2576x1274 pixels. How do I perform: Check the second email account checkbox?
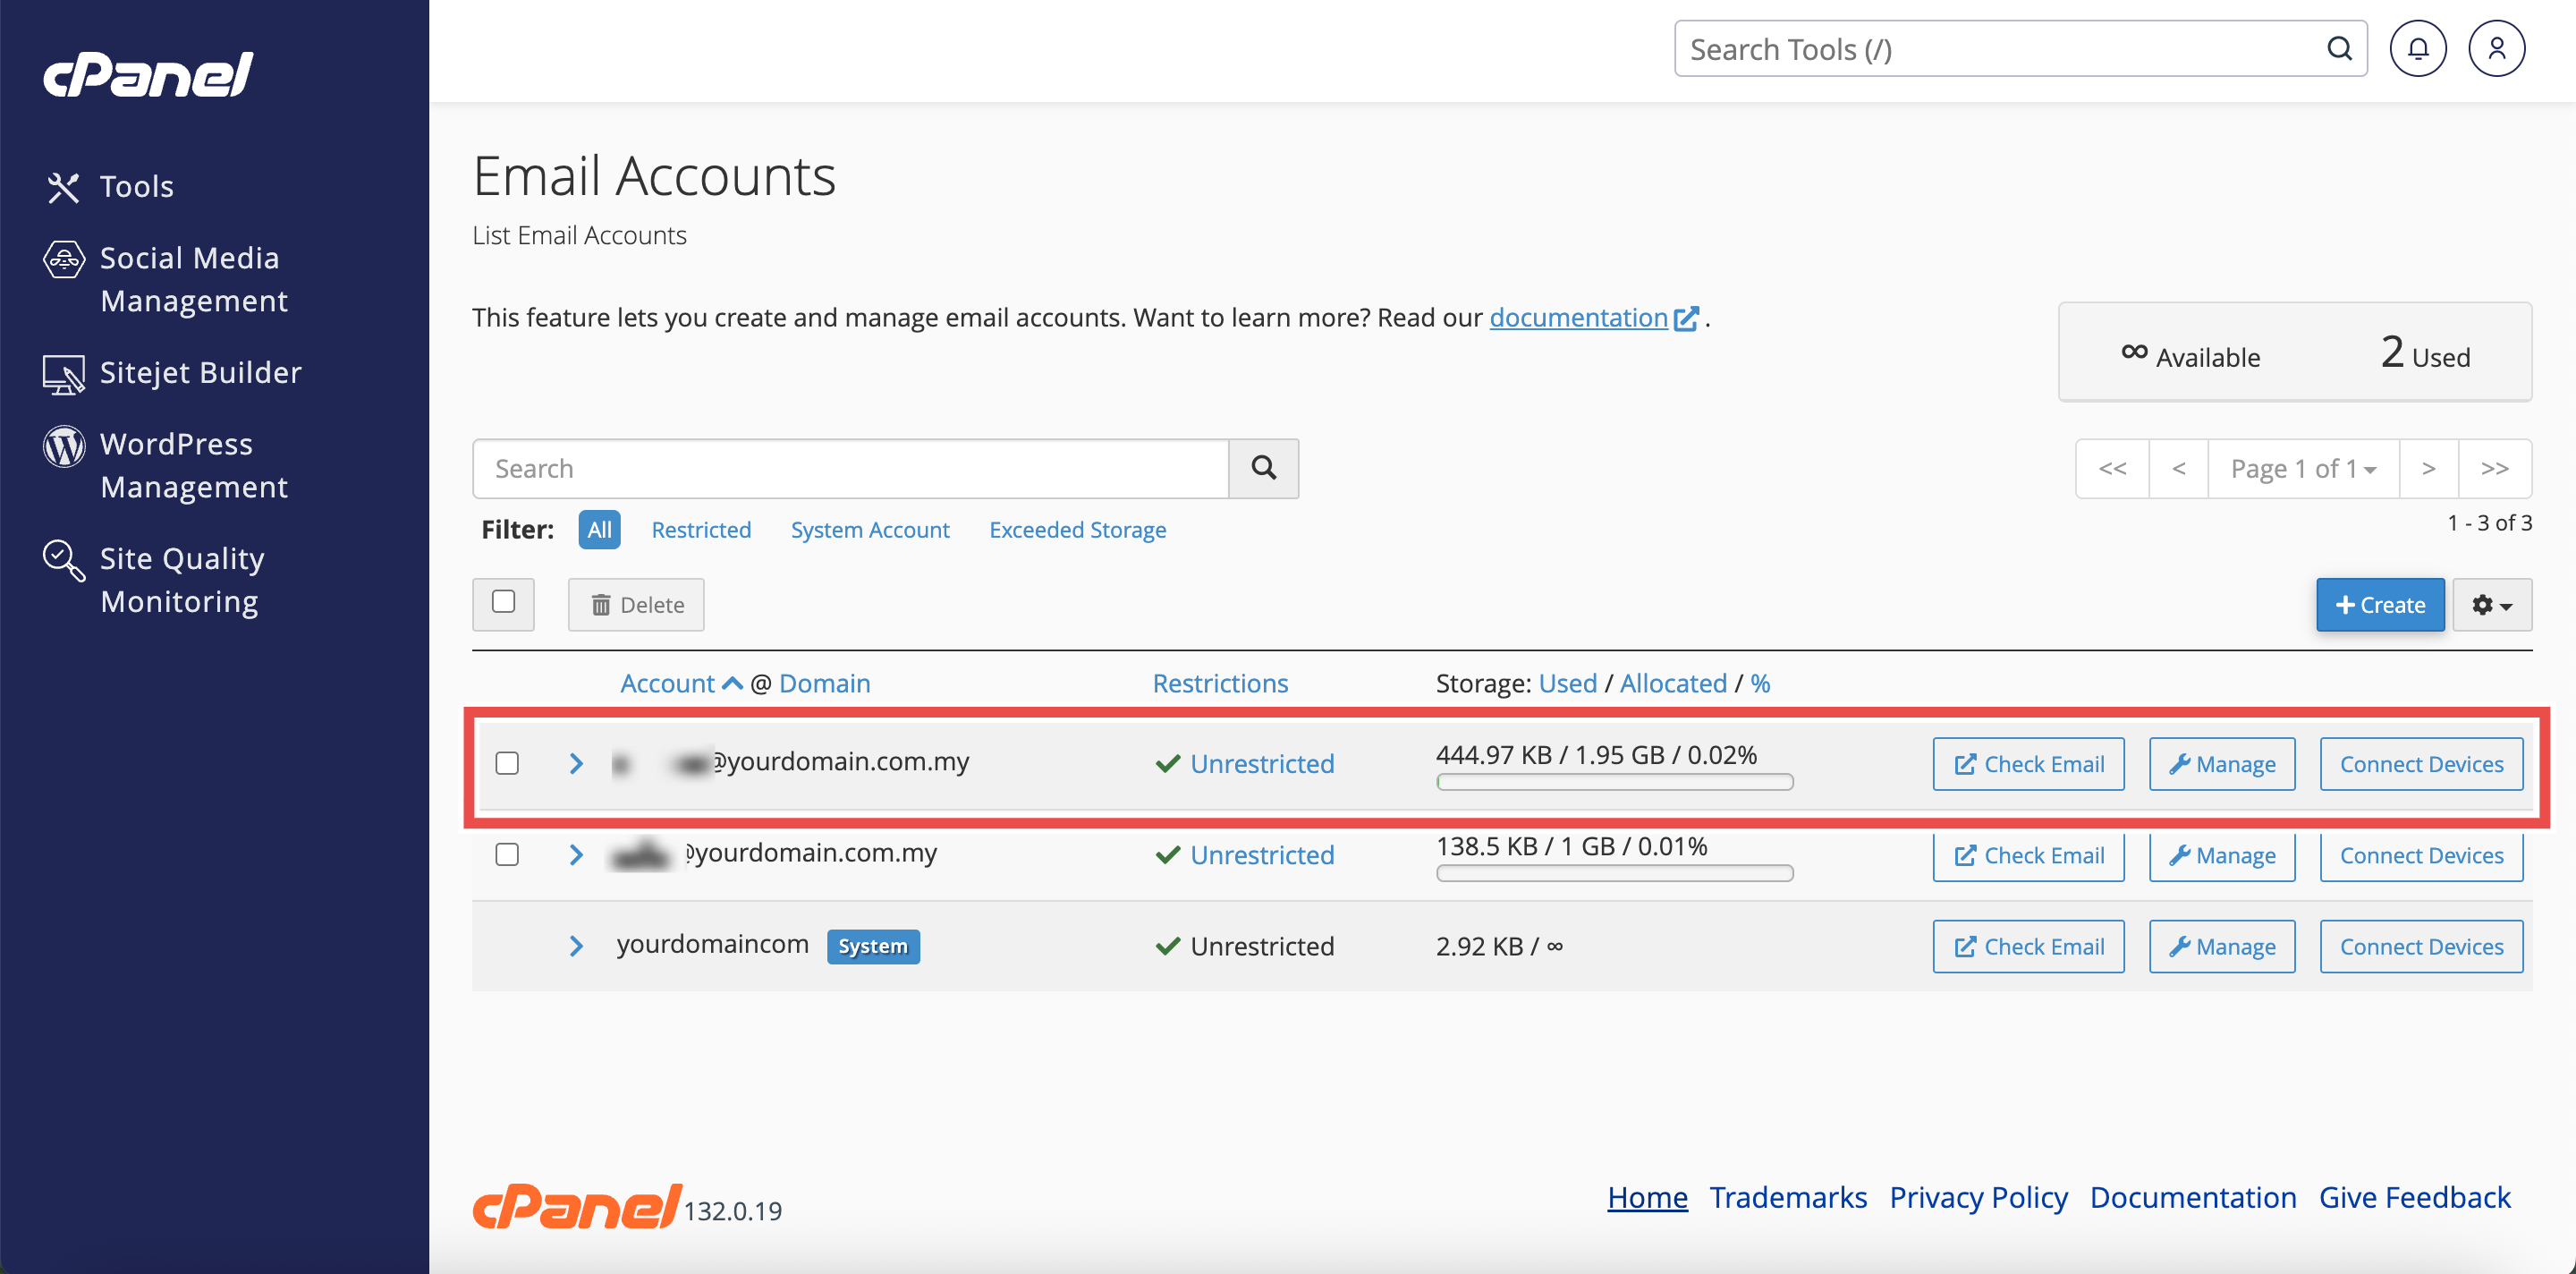(x=507, y=854)
